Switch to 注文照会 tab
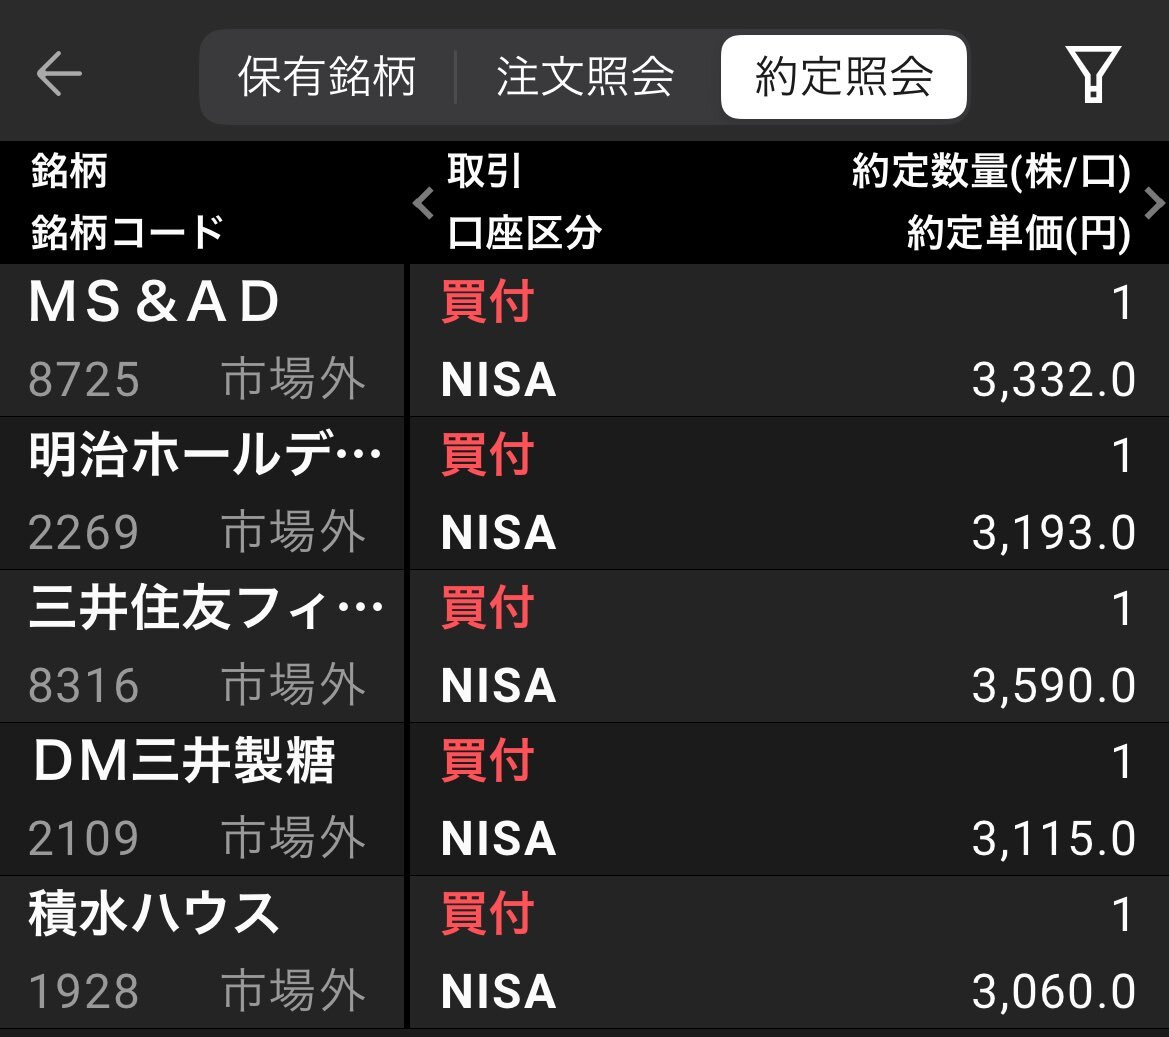 [x=585, y=76]
